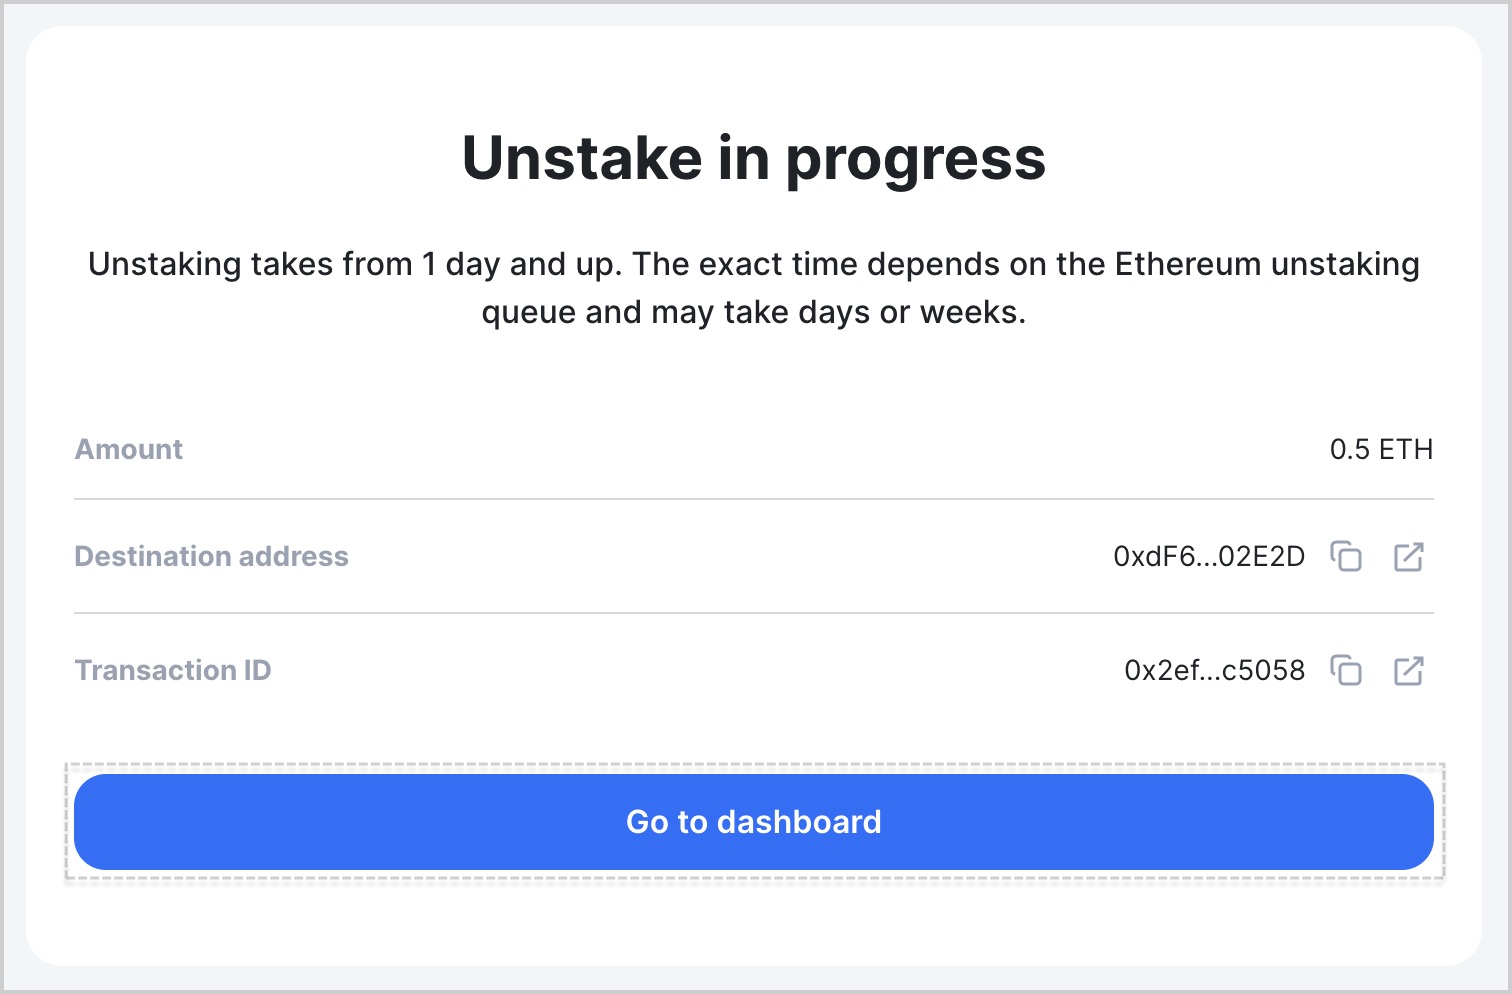Image resolution: width=1512 pixels, height=994 pixels.
Task: Click the Amount row label
Action: point(129,449)
